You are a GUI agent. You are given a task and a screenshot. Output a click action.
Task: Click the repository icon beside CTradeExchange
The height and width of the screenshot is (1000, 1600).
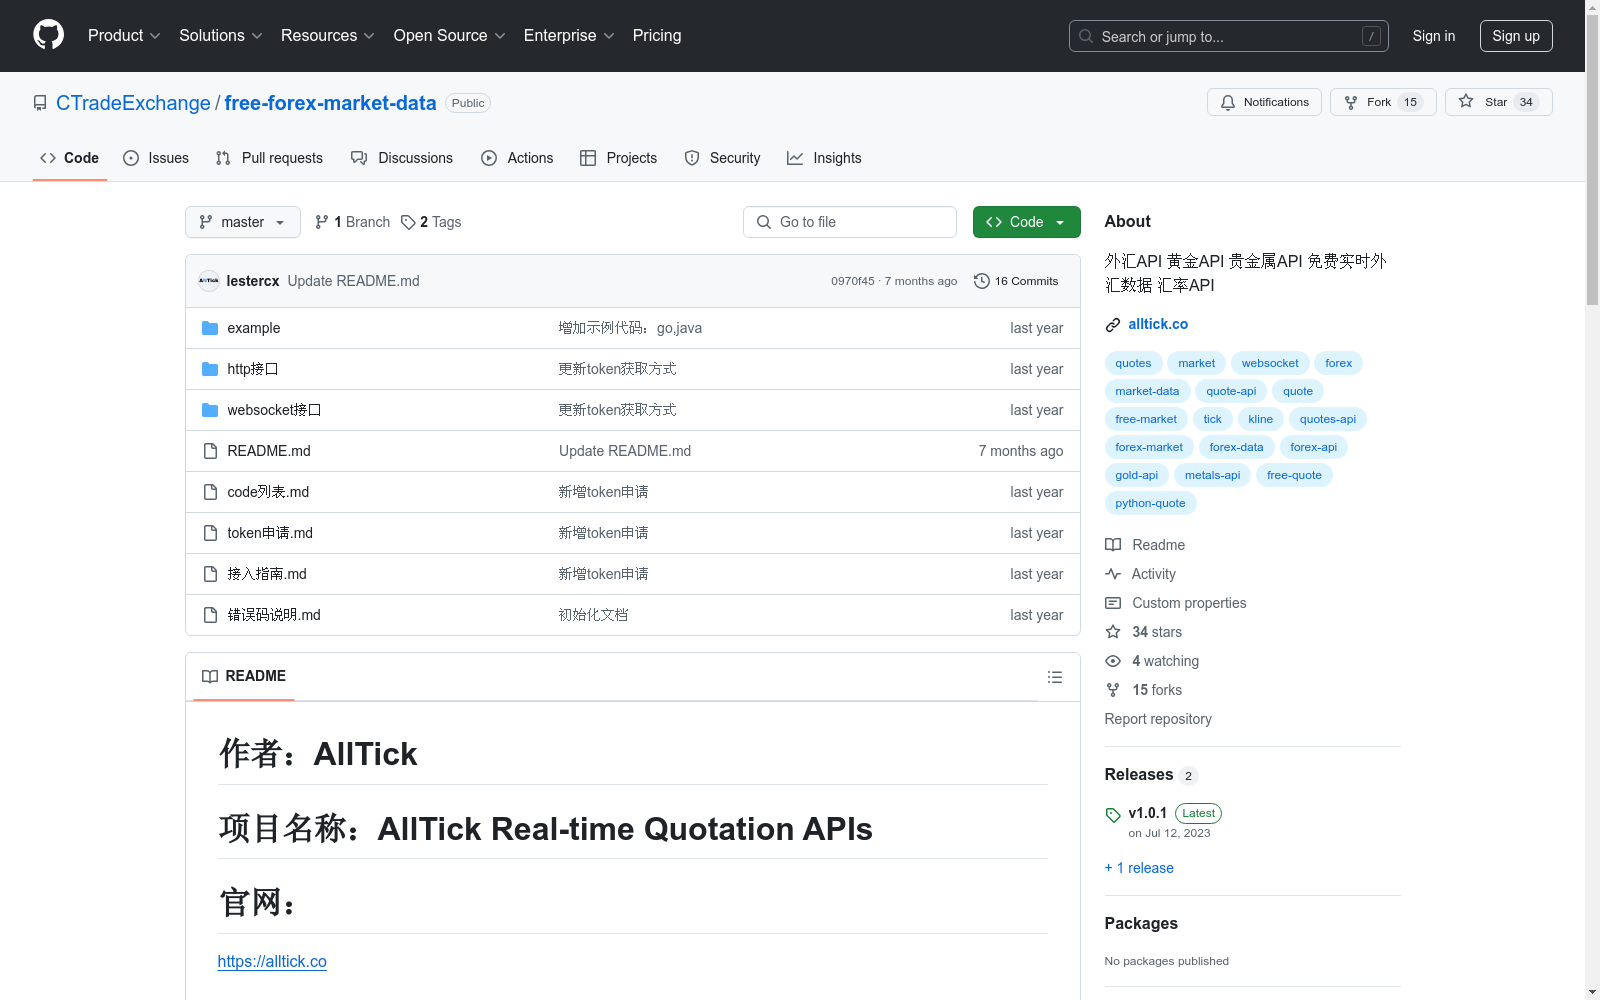(x=40, y=103)
